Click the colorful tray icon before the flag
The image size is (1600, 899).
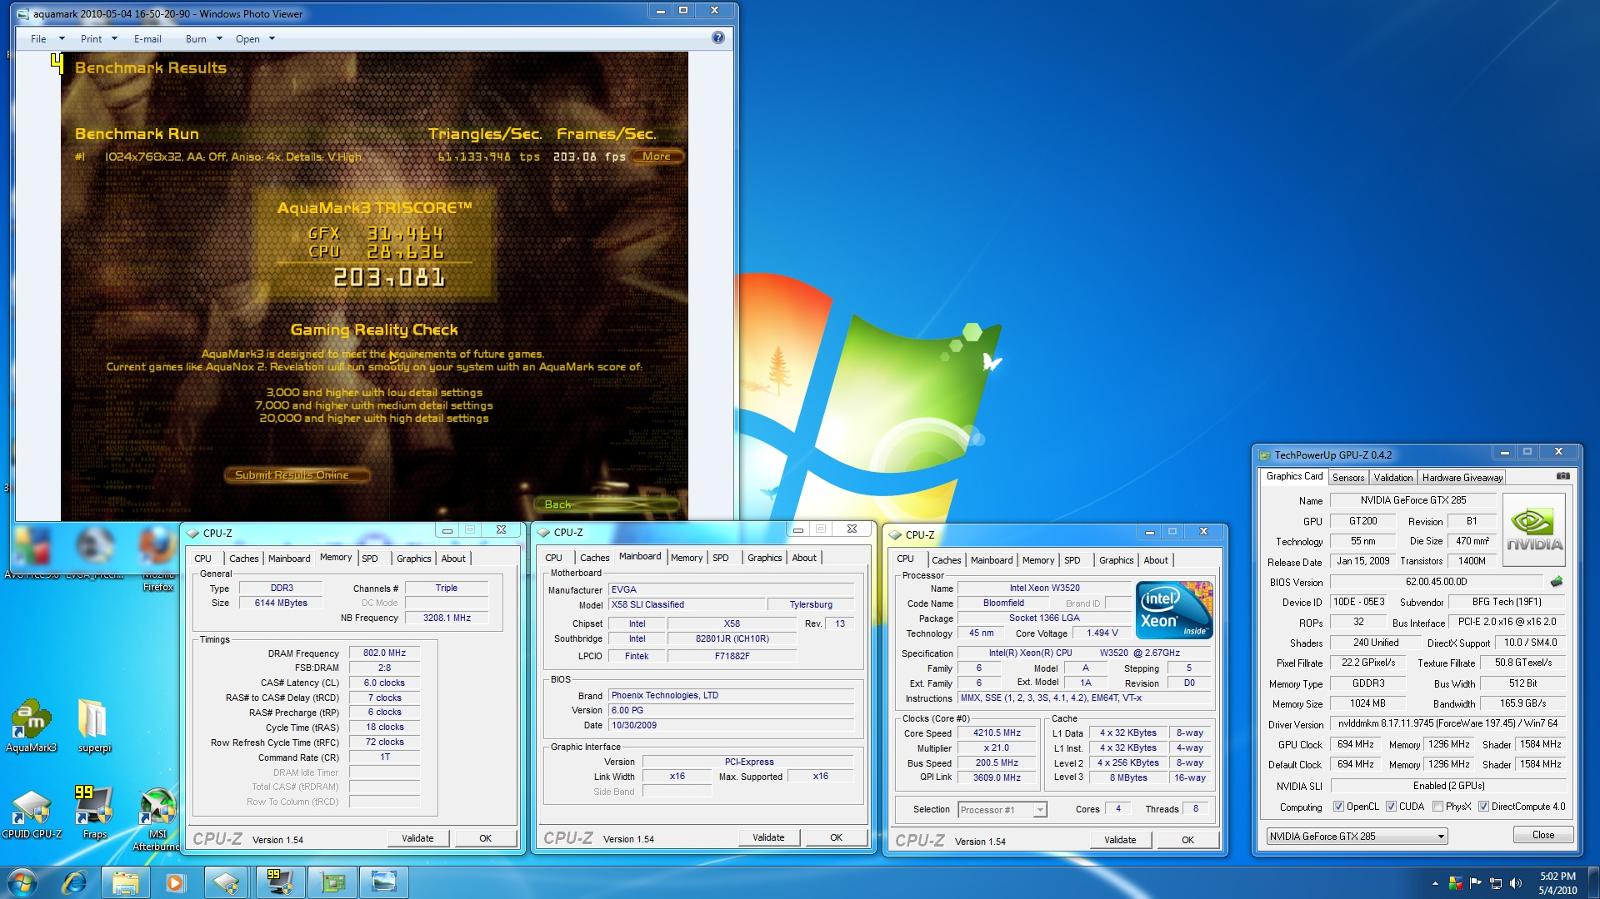pos(1456,883)
